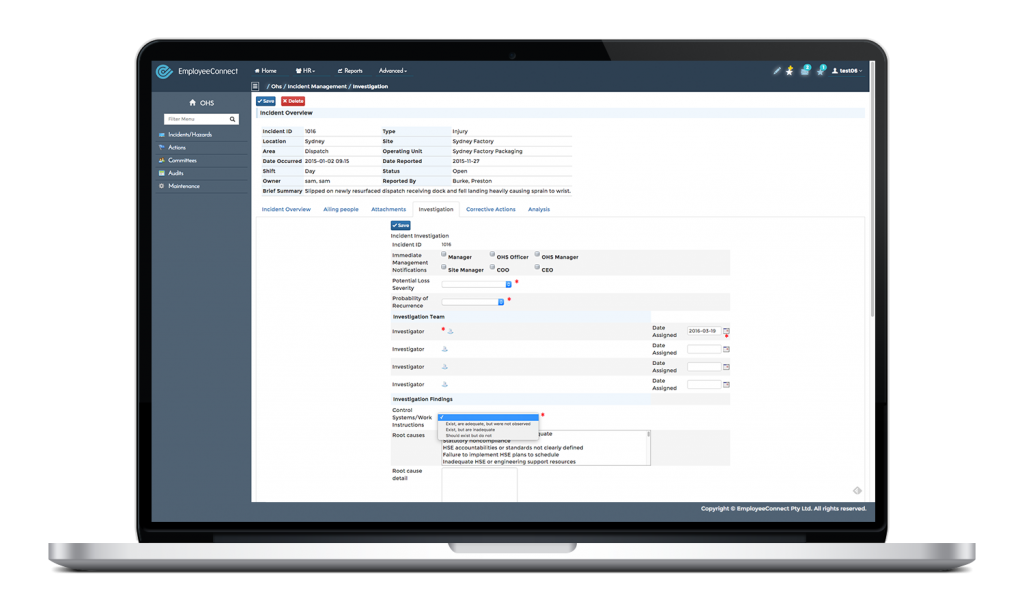This screenshot has height=614, width=1024.
Task: Click the OHS home icon in sidebar
Action: [192, 103]
